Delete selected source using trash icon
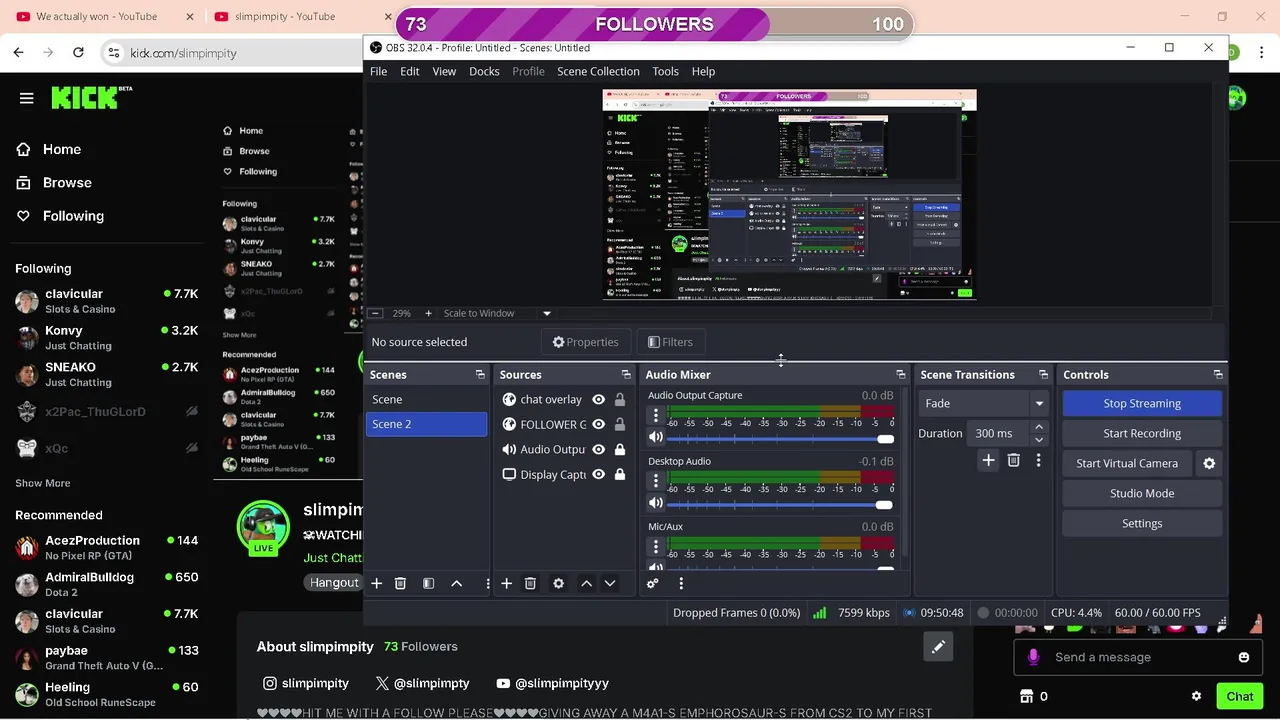The height and width of the screenshot is (720, 1280). click(530, 583)
